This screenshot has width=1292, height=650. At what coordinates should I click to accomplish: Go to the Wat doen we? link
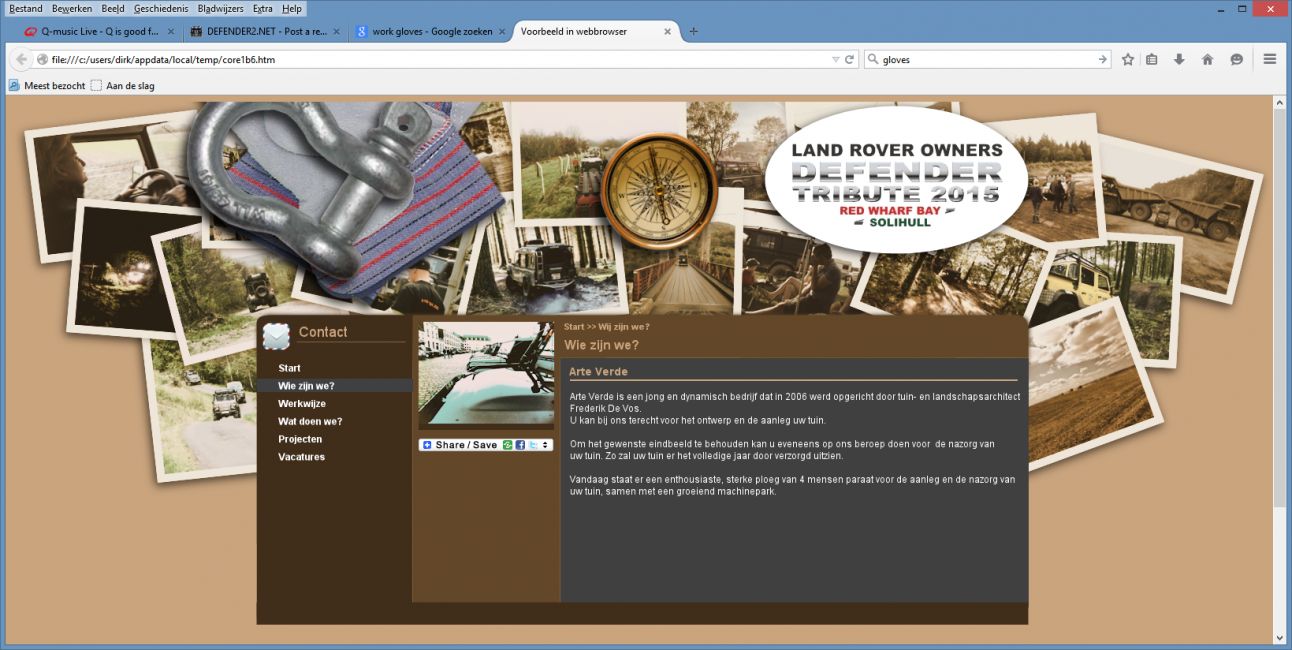[310, 422]
